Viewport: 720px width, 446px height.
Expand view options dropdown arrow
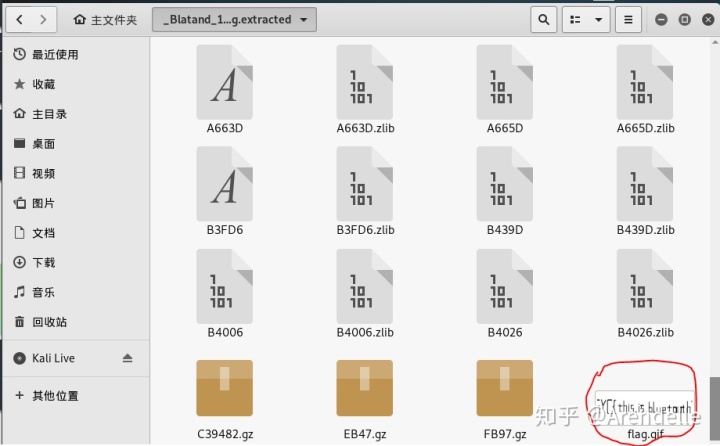click(x=598, y=20)
